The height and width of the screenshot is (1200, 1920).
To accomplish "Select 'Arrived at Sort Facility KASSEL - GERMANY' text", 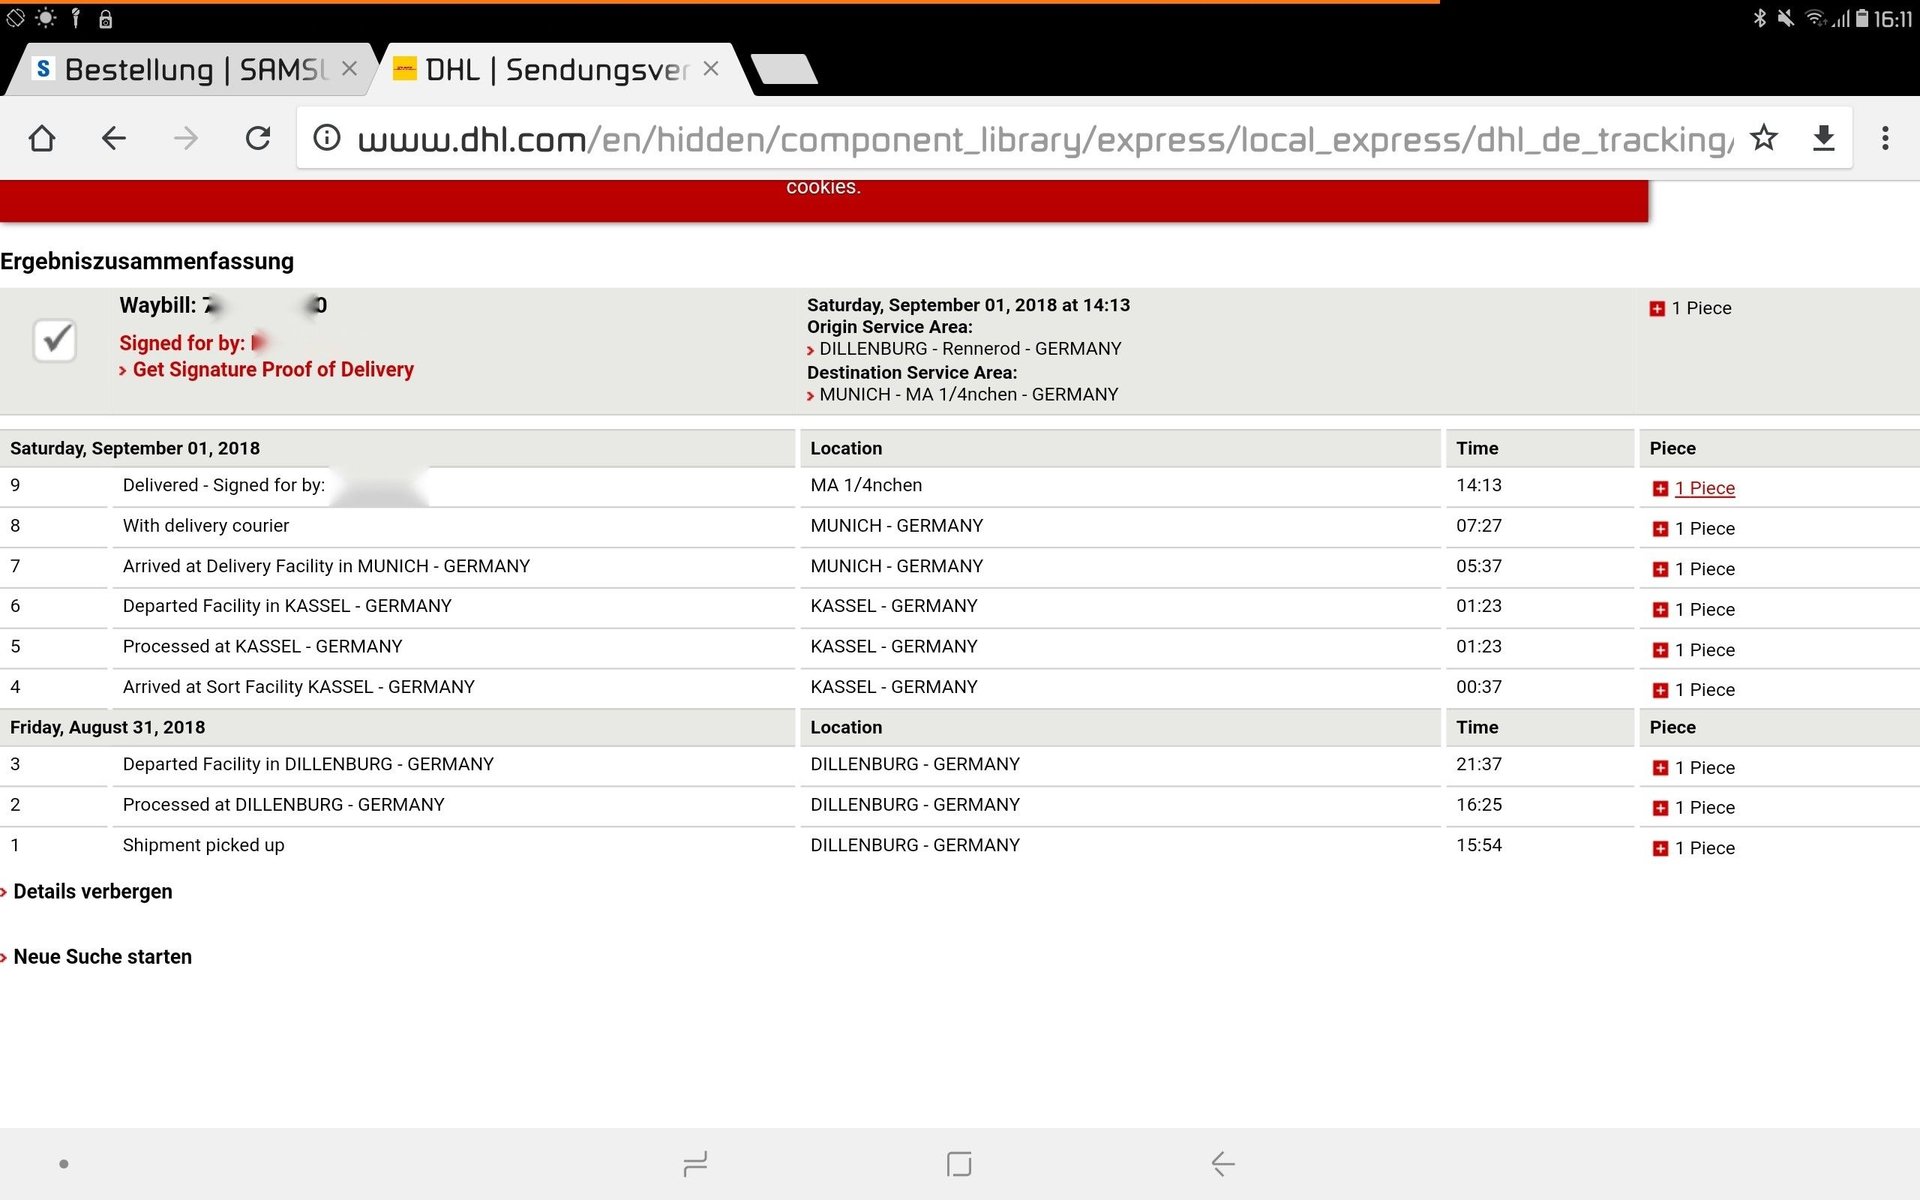I will click(x=299, y=687).
